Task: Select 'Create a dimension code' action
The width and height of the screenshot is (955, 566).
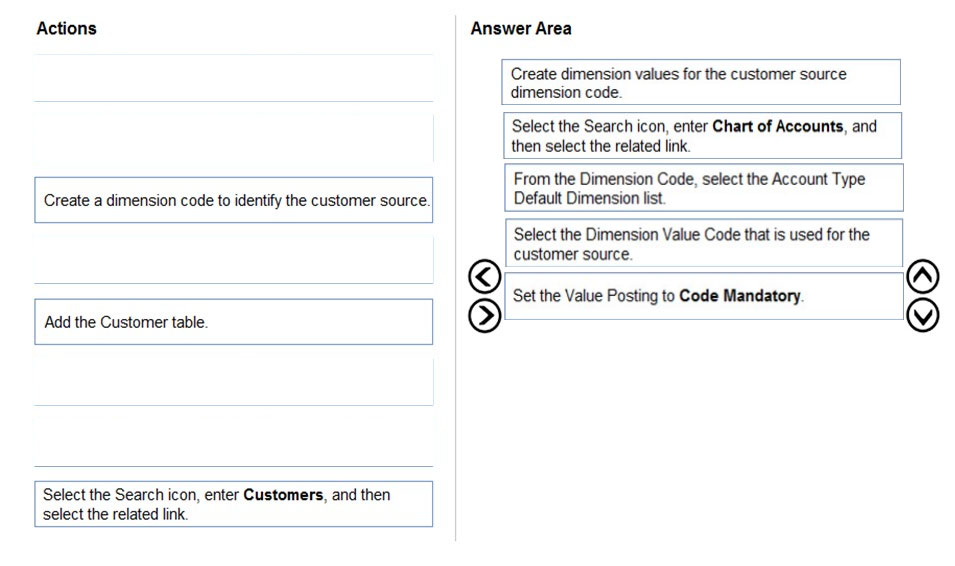Action: pyautogui.click(x=234, y=200)
